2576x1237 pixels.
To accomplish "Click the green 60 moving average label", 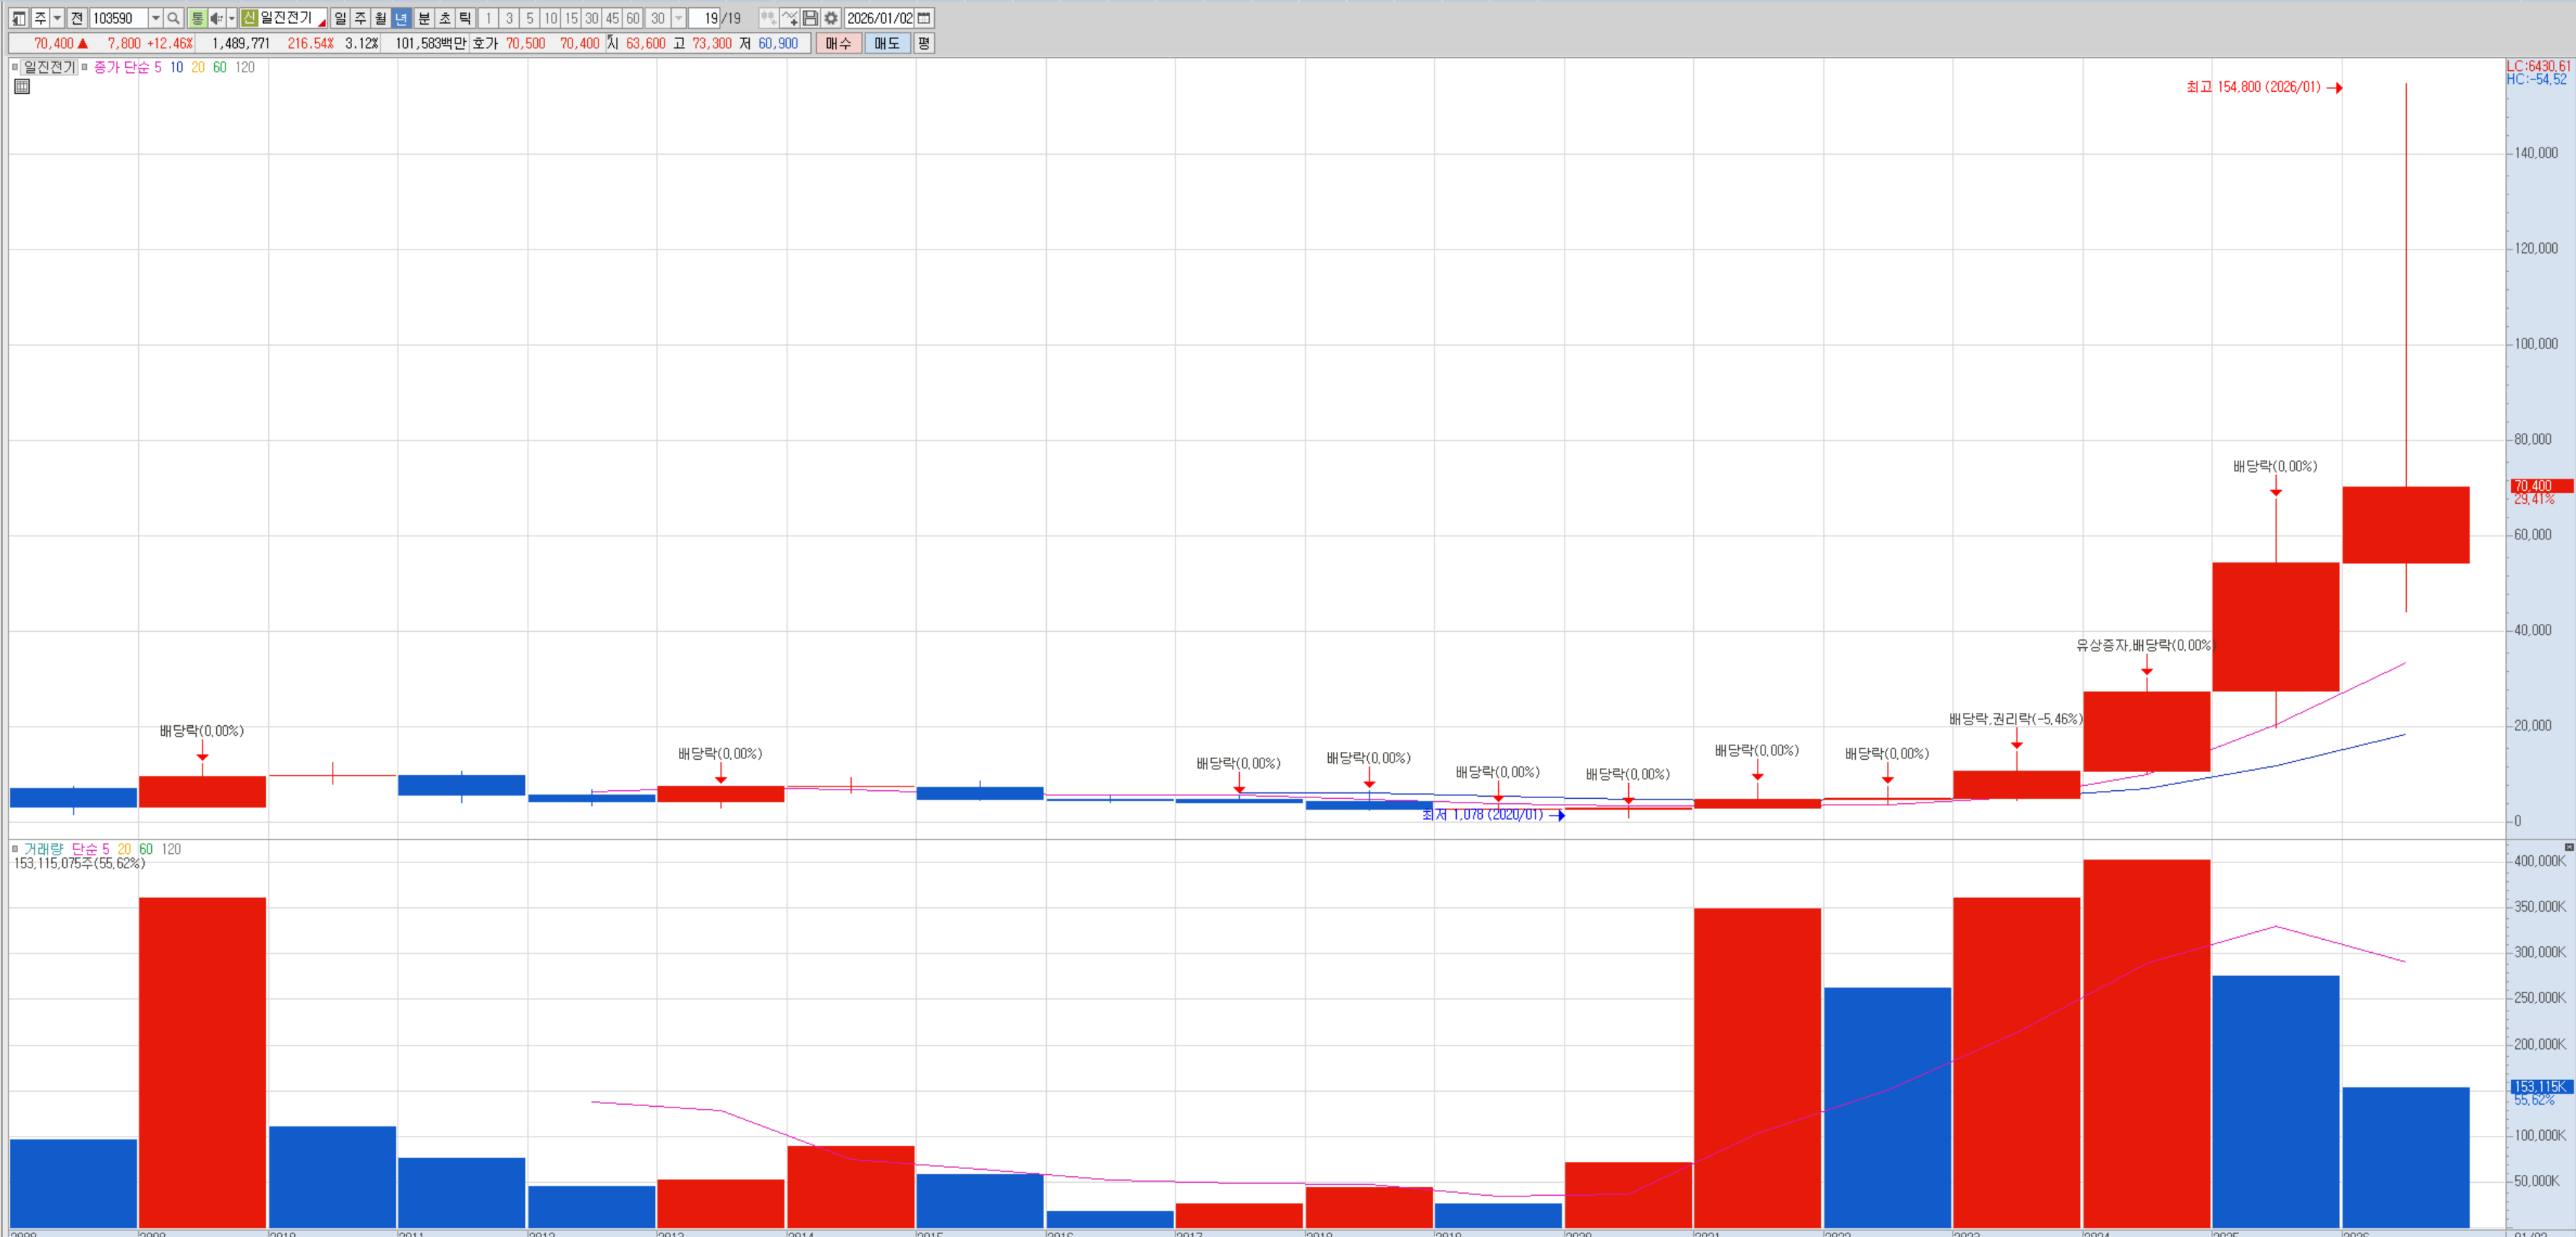I will (220, 67).
